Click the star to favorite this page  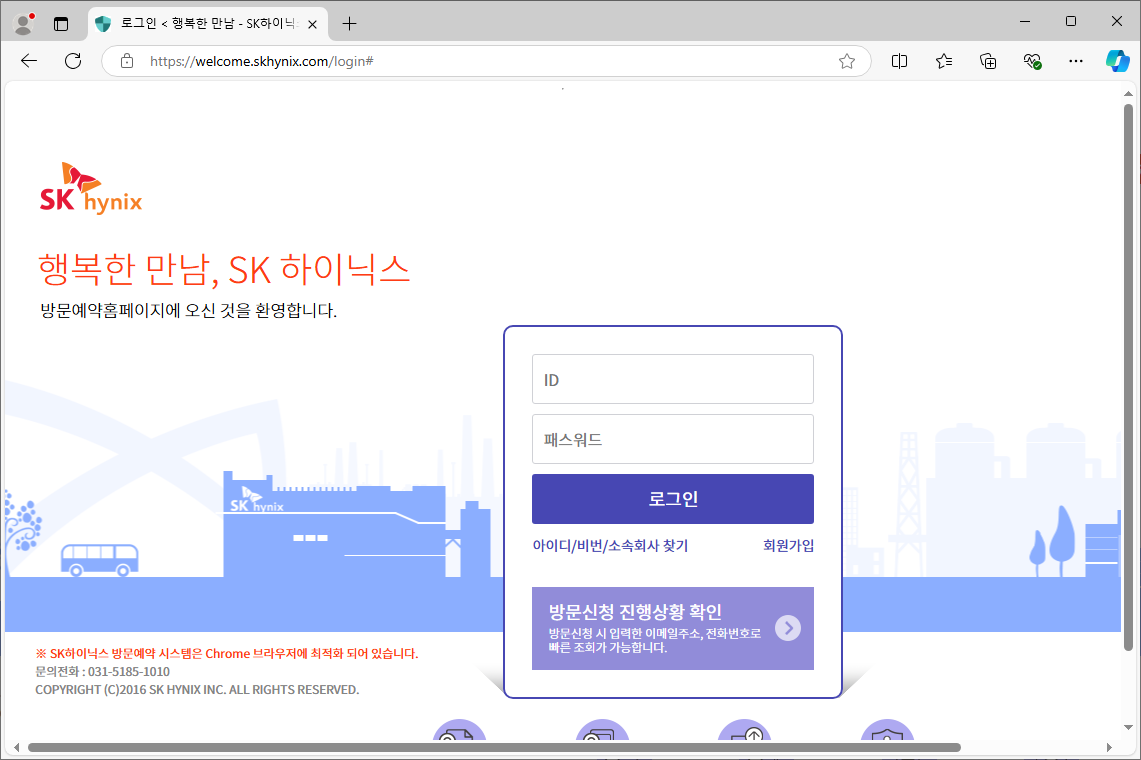[847, 61]
